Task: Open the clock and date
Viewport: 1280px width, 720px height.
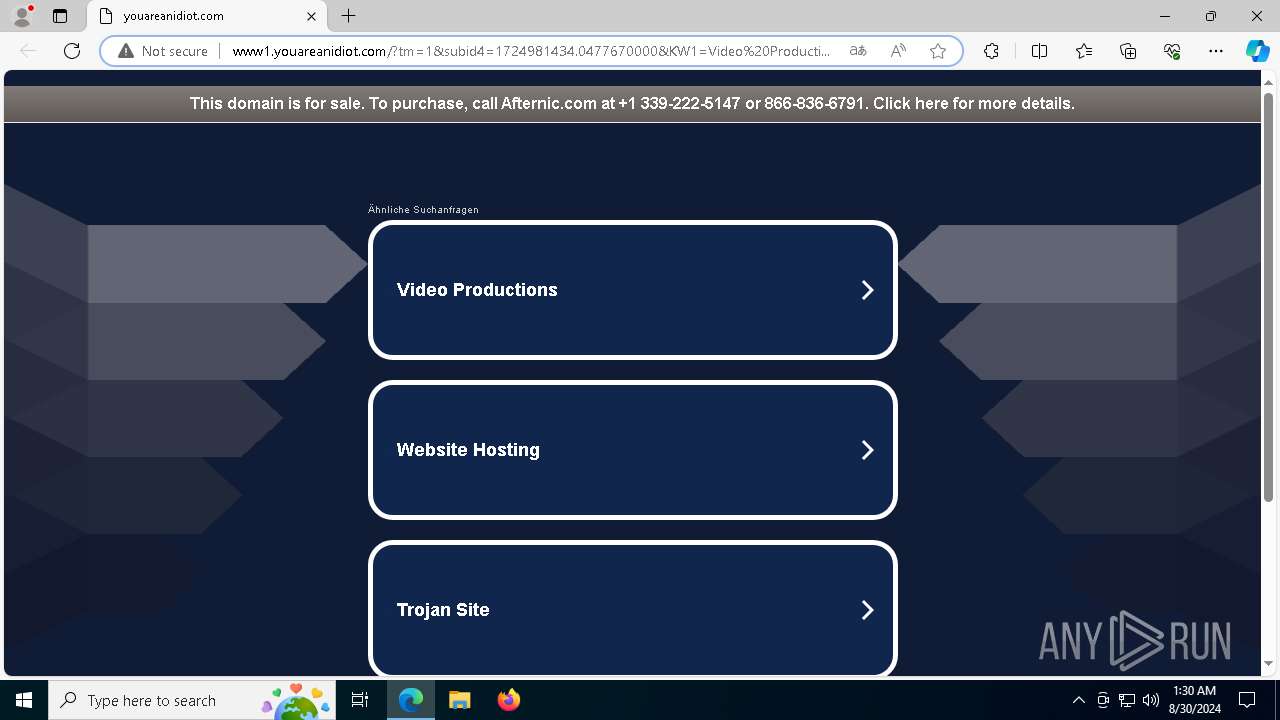Action: tap(1194, 700)
